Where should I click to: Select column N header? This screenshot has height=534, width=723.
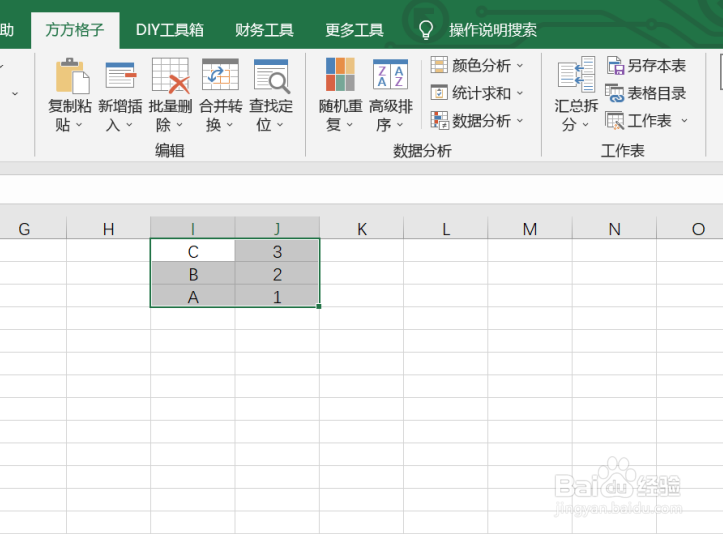click(614, 229)
